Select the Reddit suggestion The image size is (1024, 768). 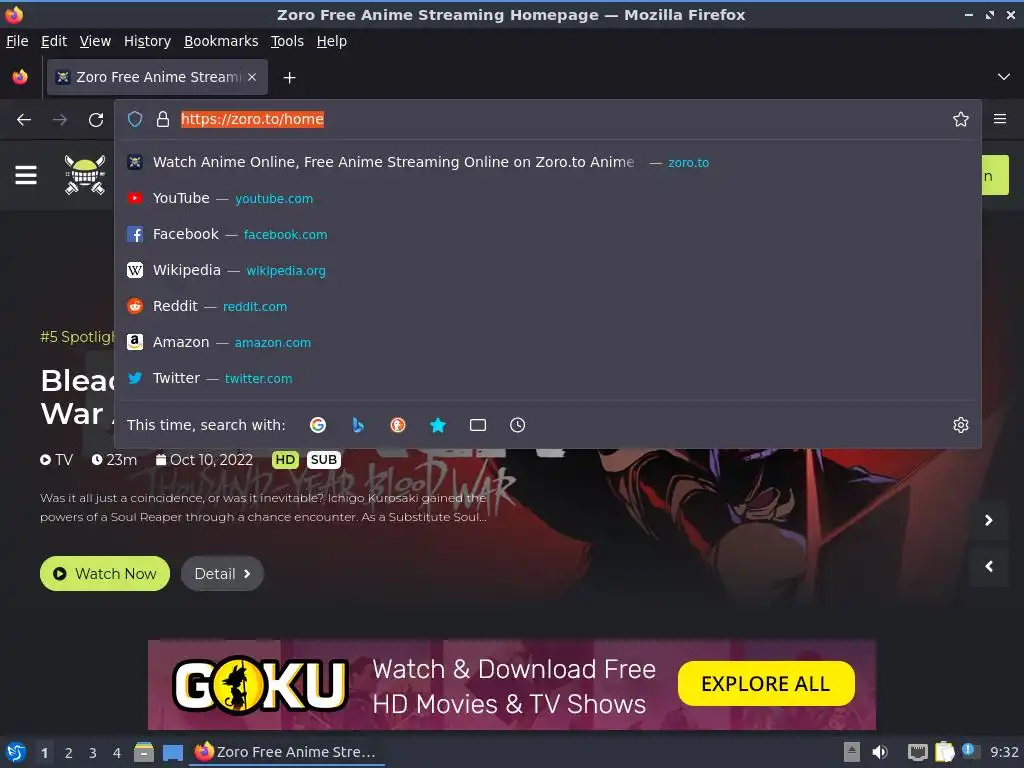(548, 306)
